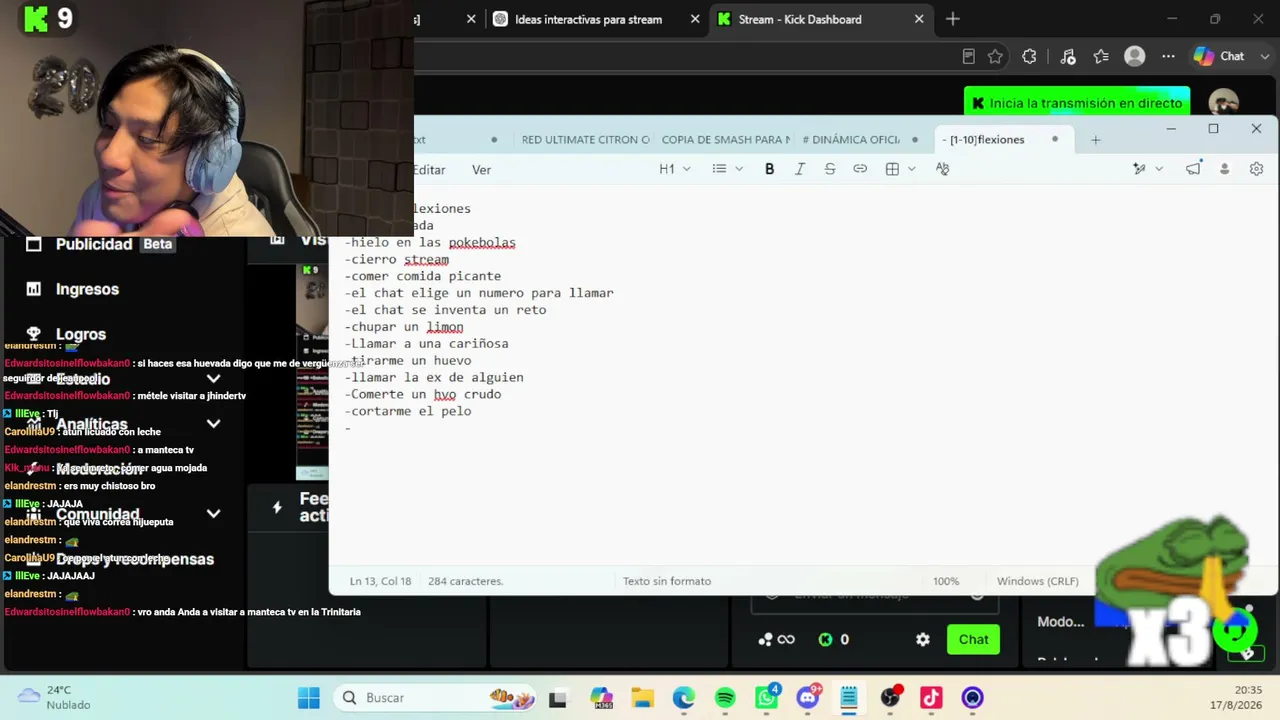The width and height of the screenshot is (1280, 720).
Task: Click green Chat send button
Action: [973, 639]
